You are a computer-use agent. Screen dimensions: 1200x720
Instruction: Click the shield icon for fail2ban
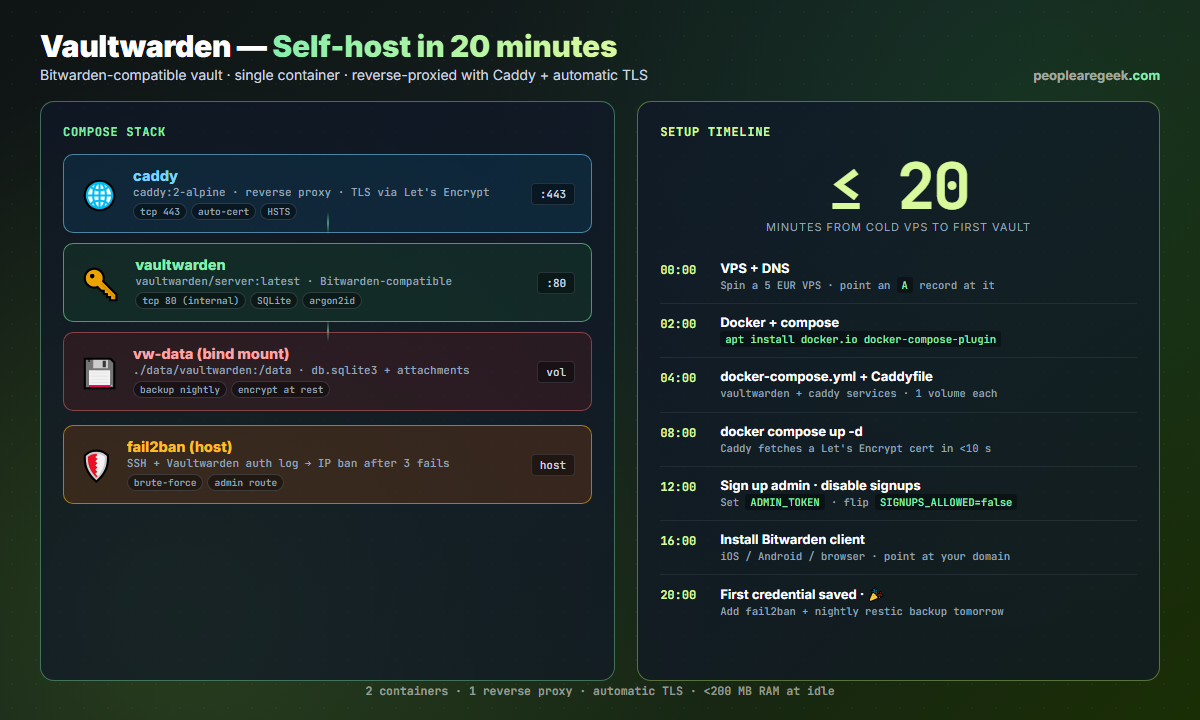tap(97, 465)
